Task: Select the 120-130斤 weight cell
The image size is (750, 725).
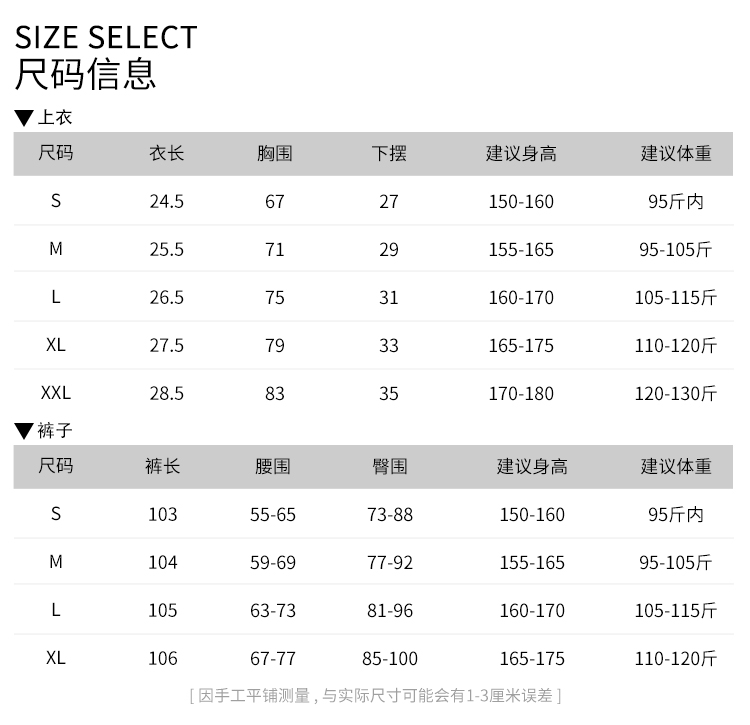Action: click(x=676, y=394)
